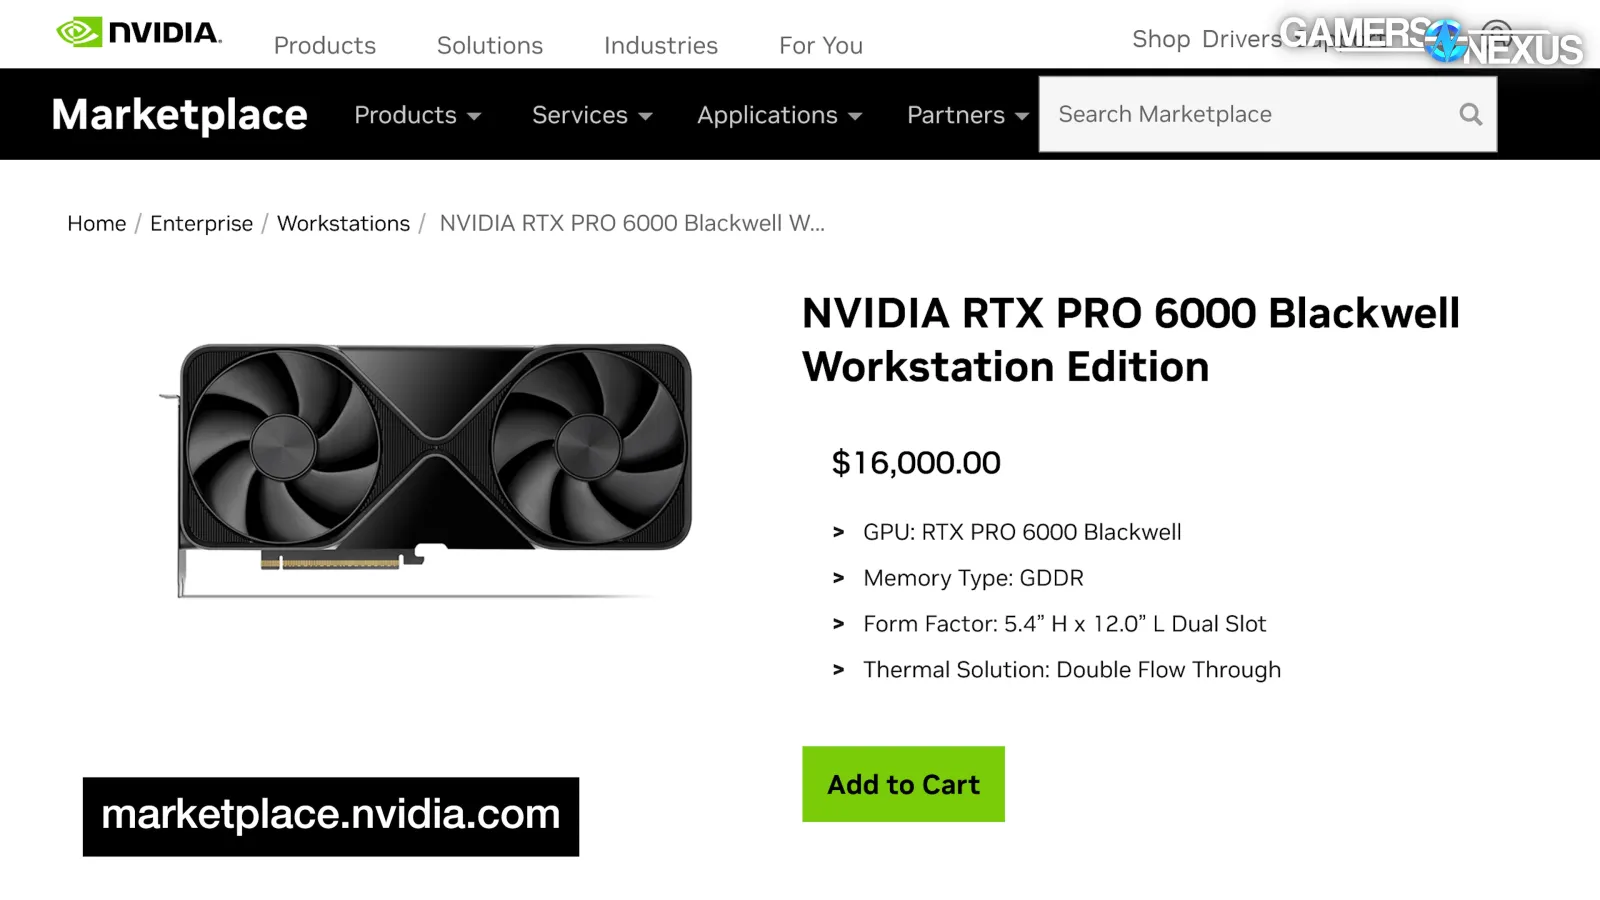Open the Solutions menu item

coord(490,45)
